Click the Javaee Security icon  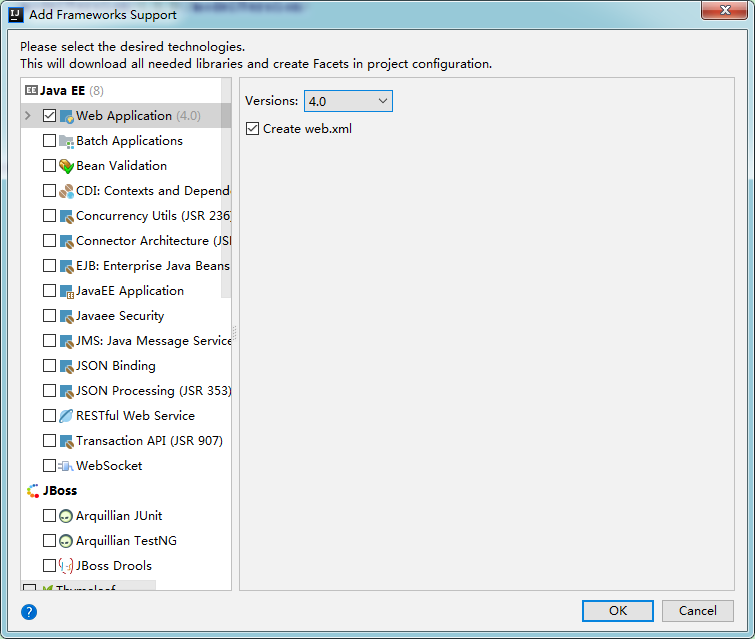66,316
